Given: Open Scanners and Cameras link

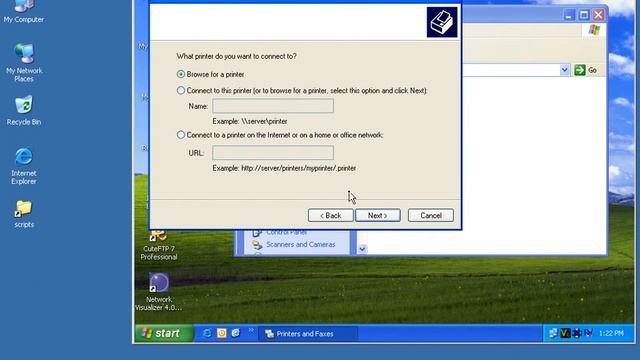Looking at the screenshot, I should click(300, 244).
